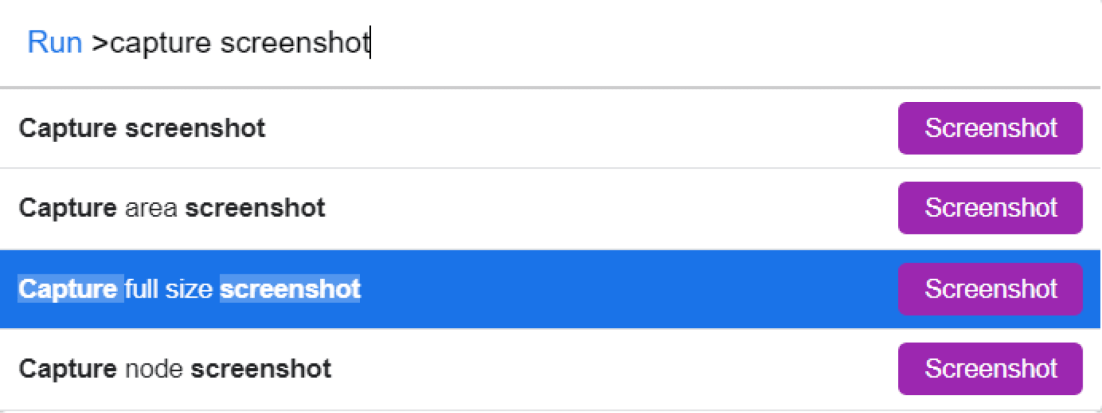Screen dimensions: 1102x413
Task: Click the blue 'Run' label
Action: pyautogui.click(x=55, y=44)
